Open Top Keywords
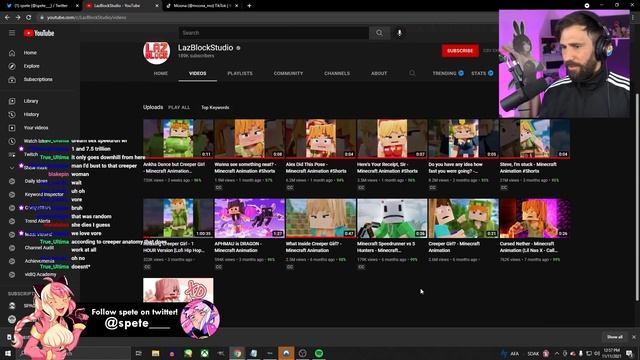 pyautogui.click(x=215, y=107)
